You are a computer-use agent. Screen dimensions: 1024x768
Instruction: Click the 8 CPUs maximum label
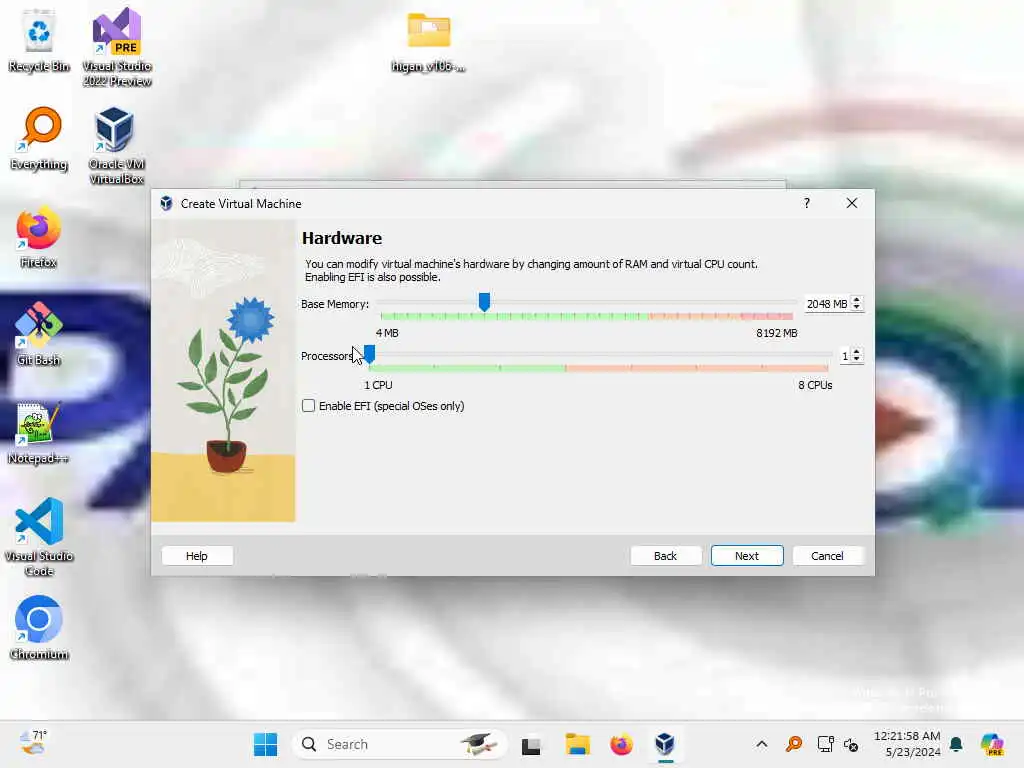[815, 385]
